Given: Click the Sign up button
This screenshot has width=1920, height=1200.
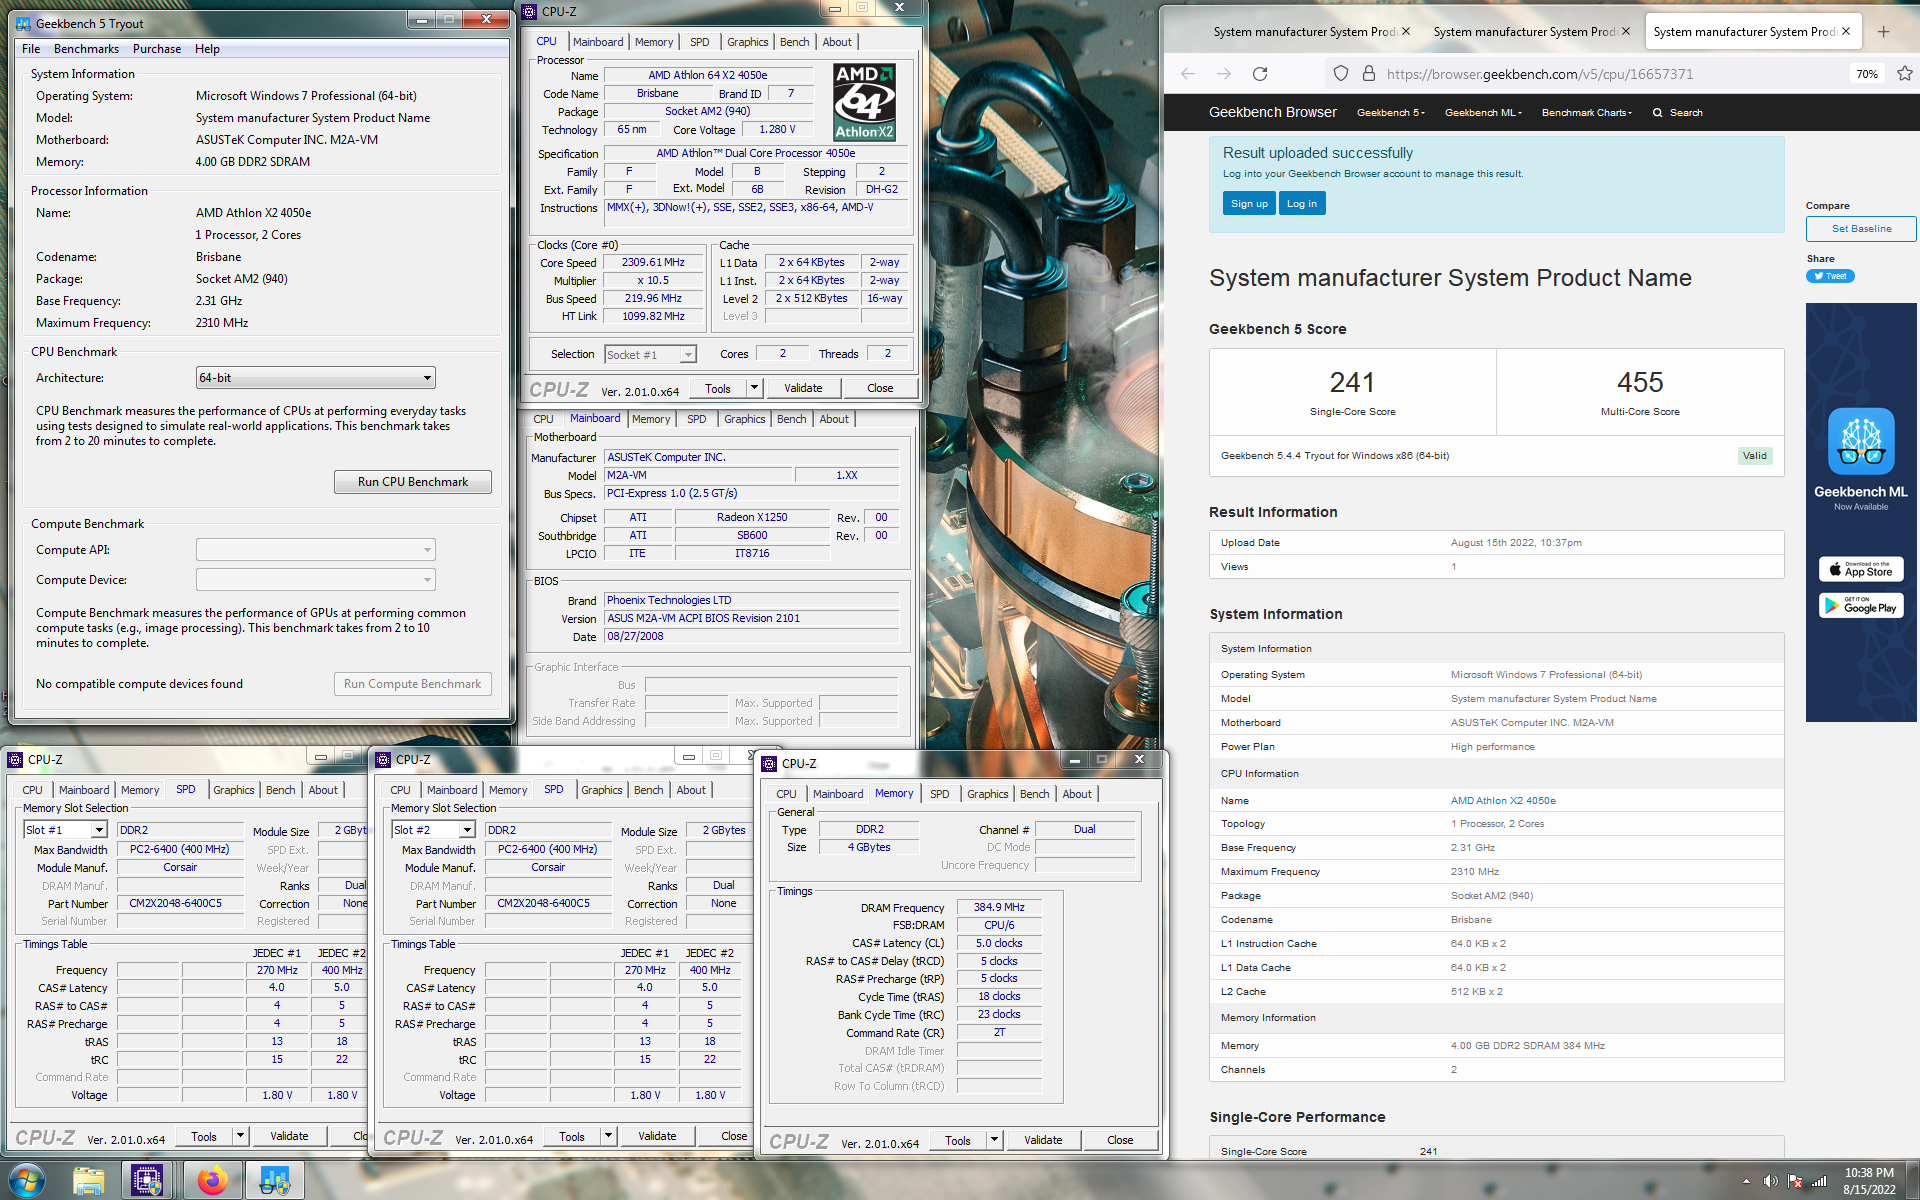Looking at the screenshot, I should [x=1249, y=204].
